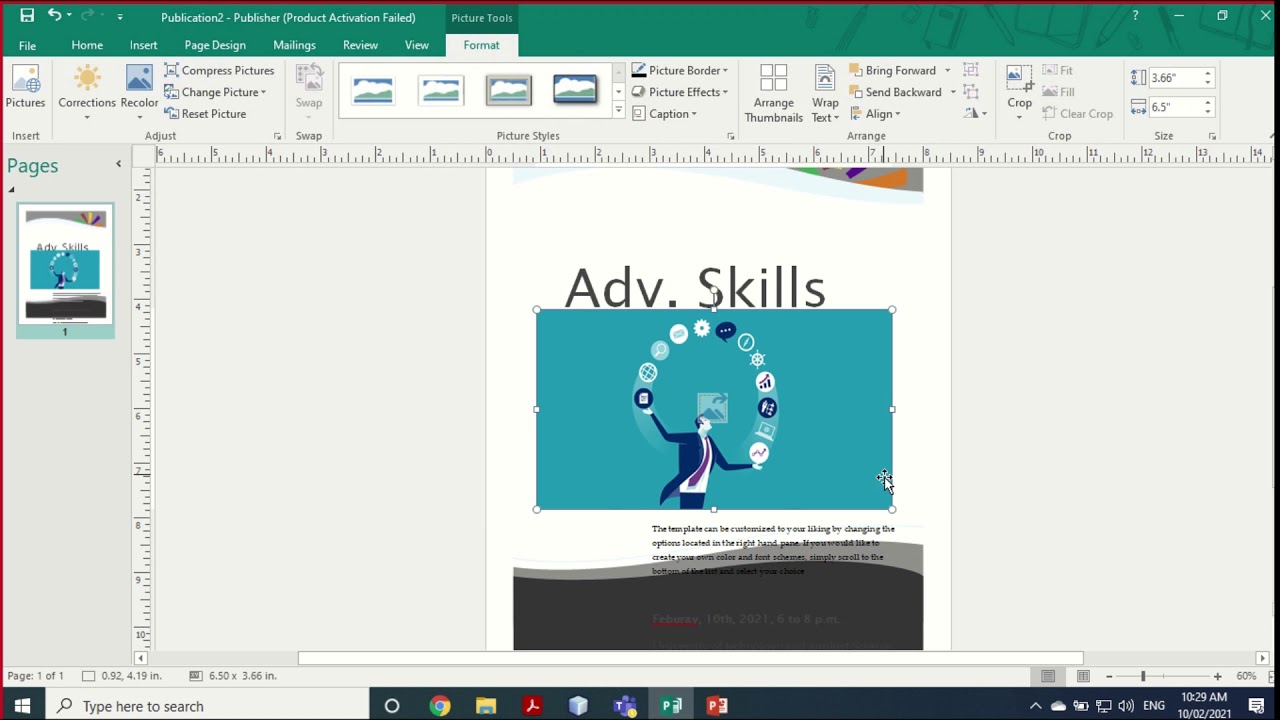Image resolution: width=1280 pixels, height=720 pixels.
Task: Expand the Picture Styles gallery more arrow
Action: (x=618, y=111)
